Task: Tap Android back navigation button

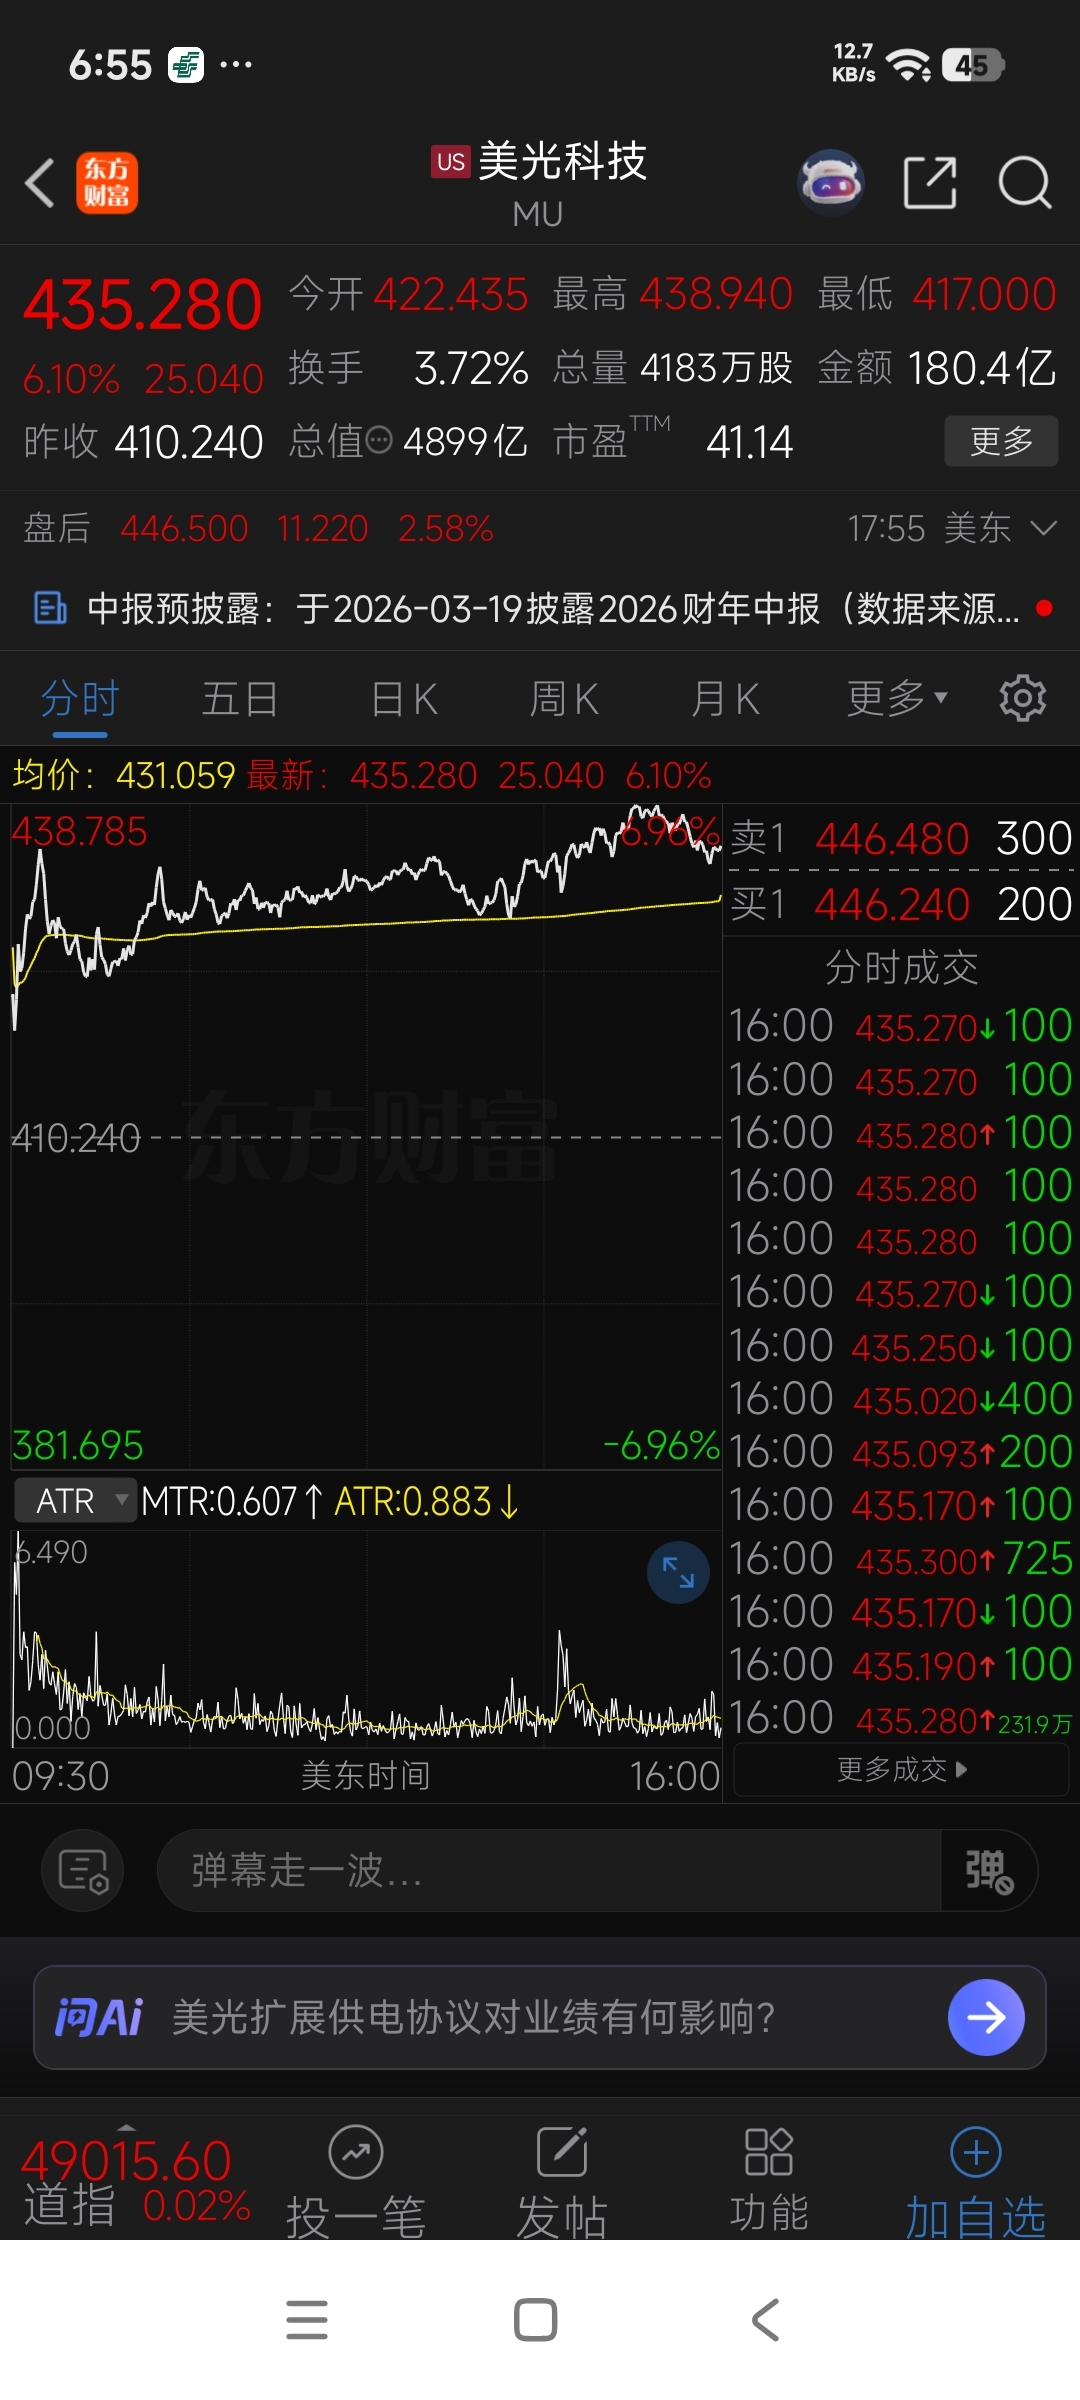Action: coord(765,2320)
